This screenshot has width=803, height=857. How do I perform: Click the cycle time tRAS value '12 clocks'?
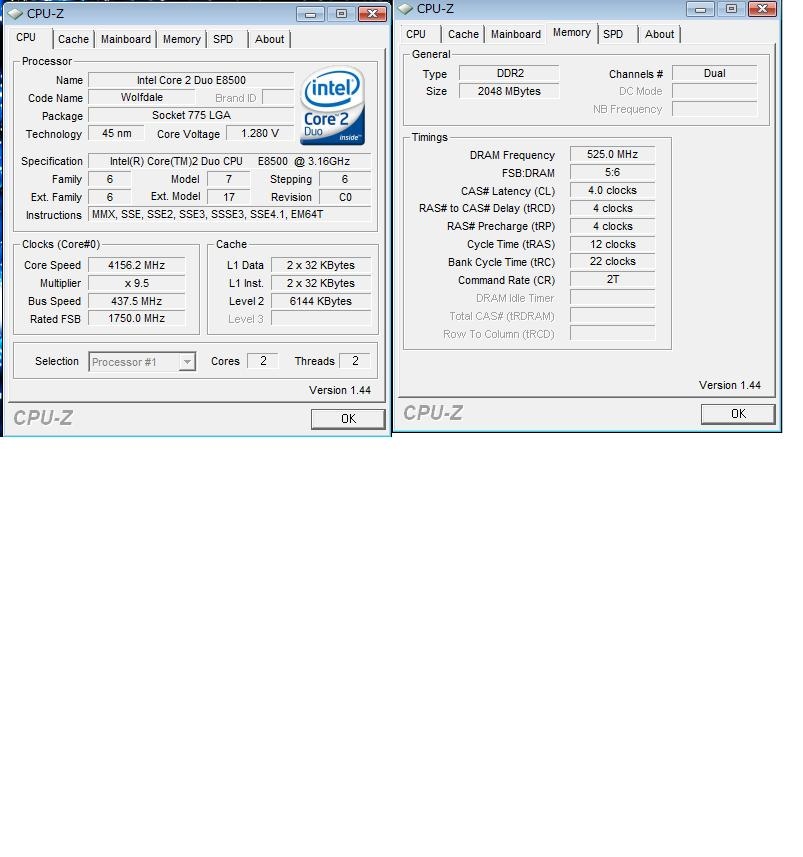[x=612, y=244]
